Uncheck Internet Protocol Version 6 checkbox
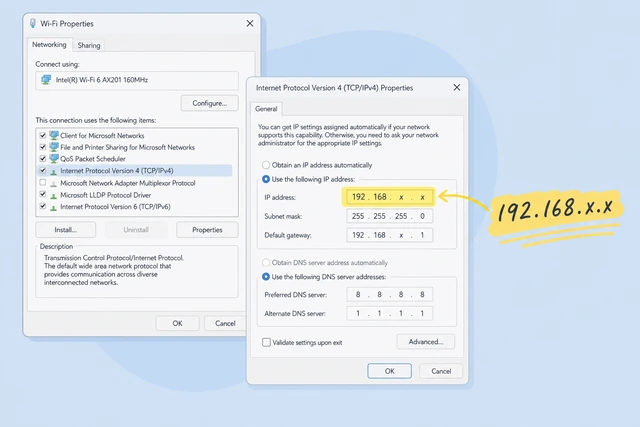This screenshot has width=640, height=427. click(42, 206)
